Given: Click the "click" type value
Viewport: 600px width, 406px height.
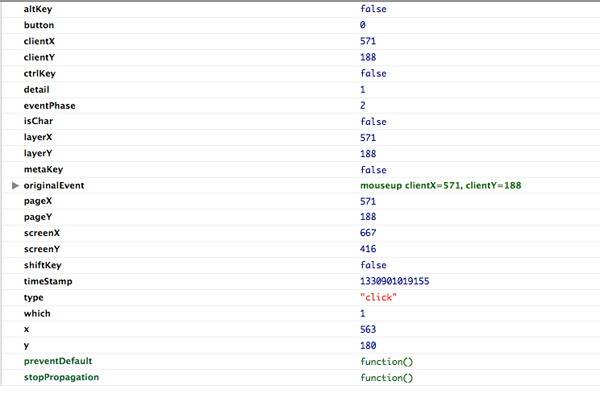Looking at the screenshot, I should [x=378, y=297].
